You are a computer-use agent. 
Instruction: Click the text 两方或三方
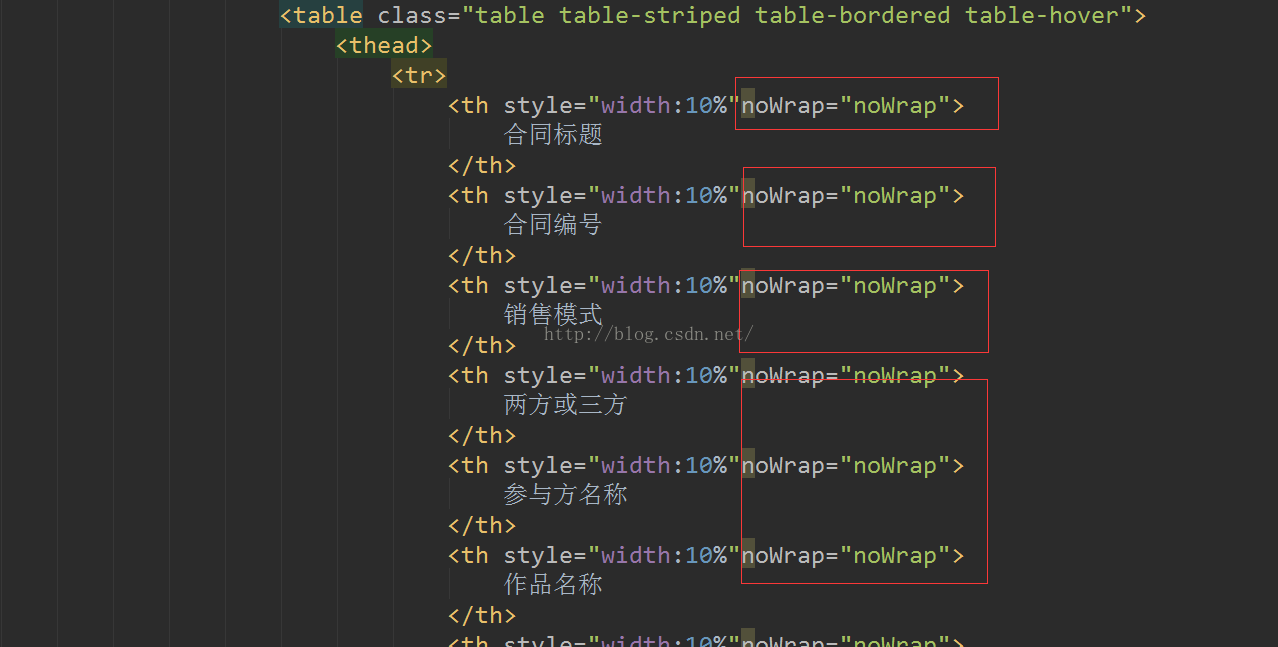point(566,405)
